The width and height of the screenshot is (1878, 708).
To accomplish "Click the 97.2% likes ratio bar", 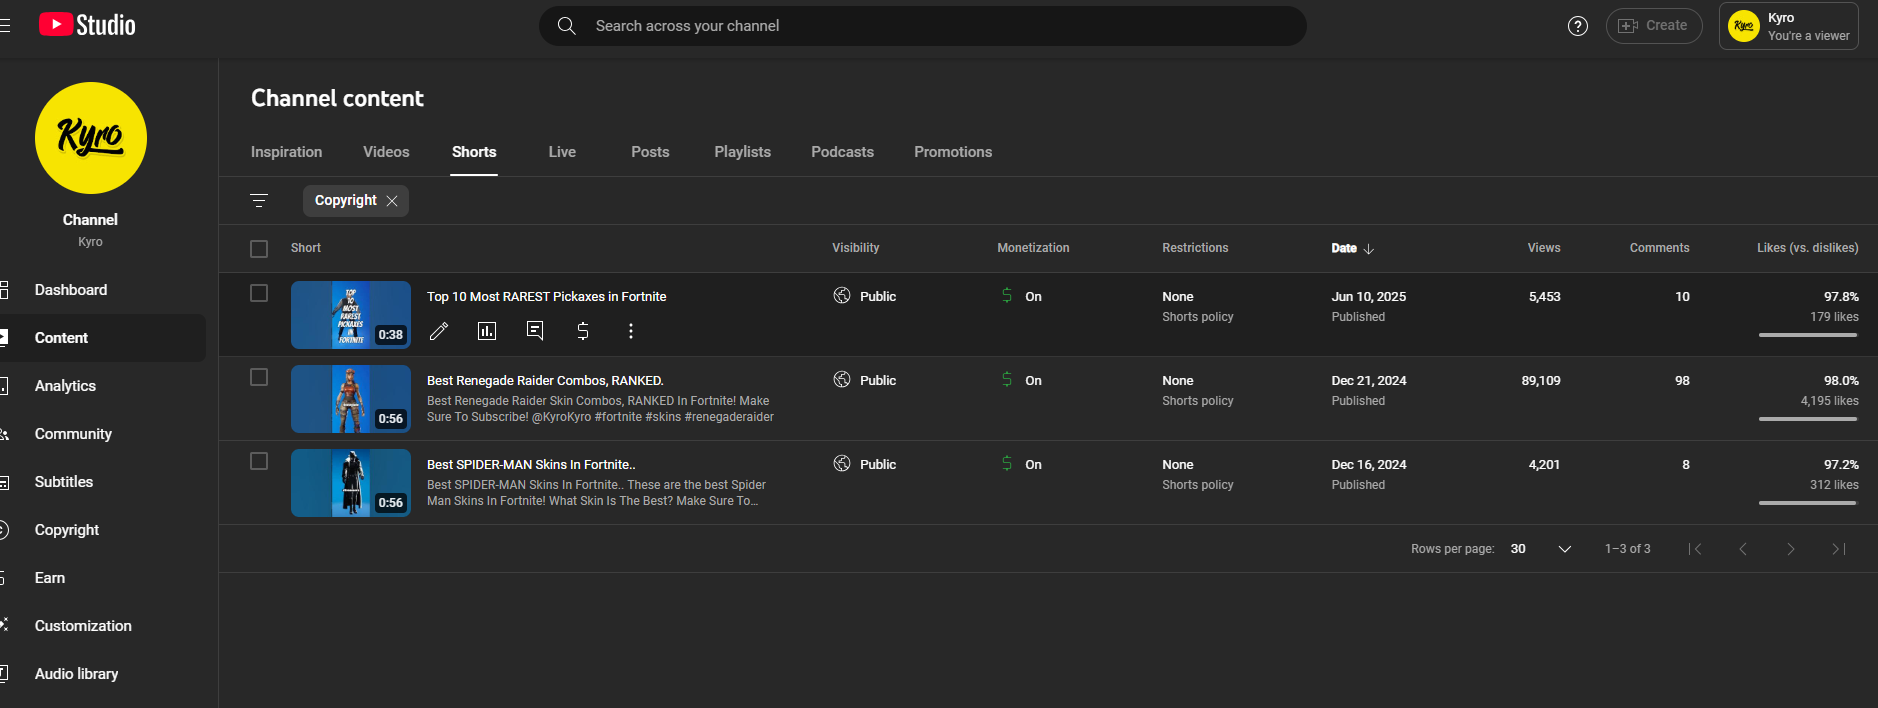I will (1808, 503).
